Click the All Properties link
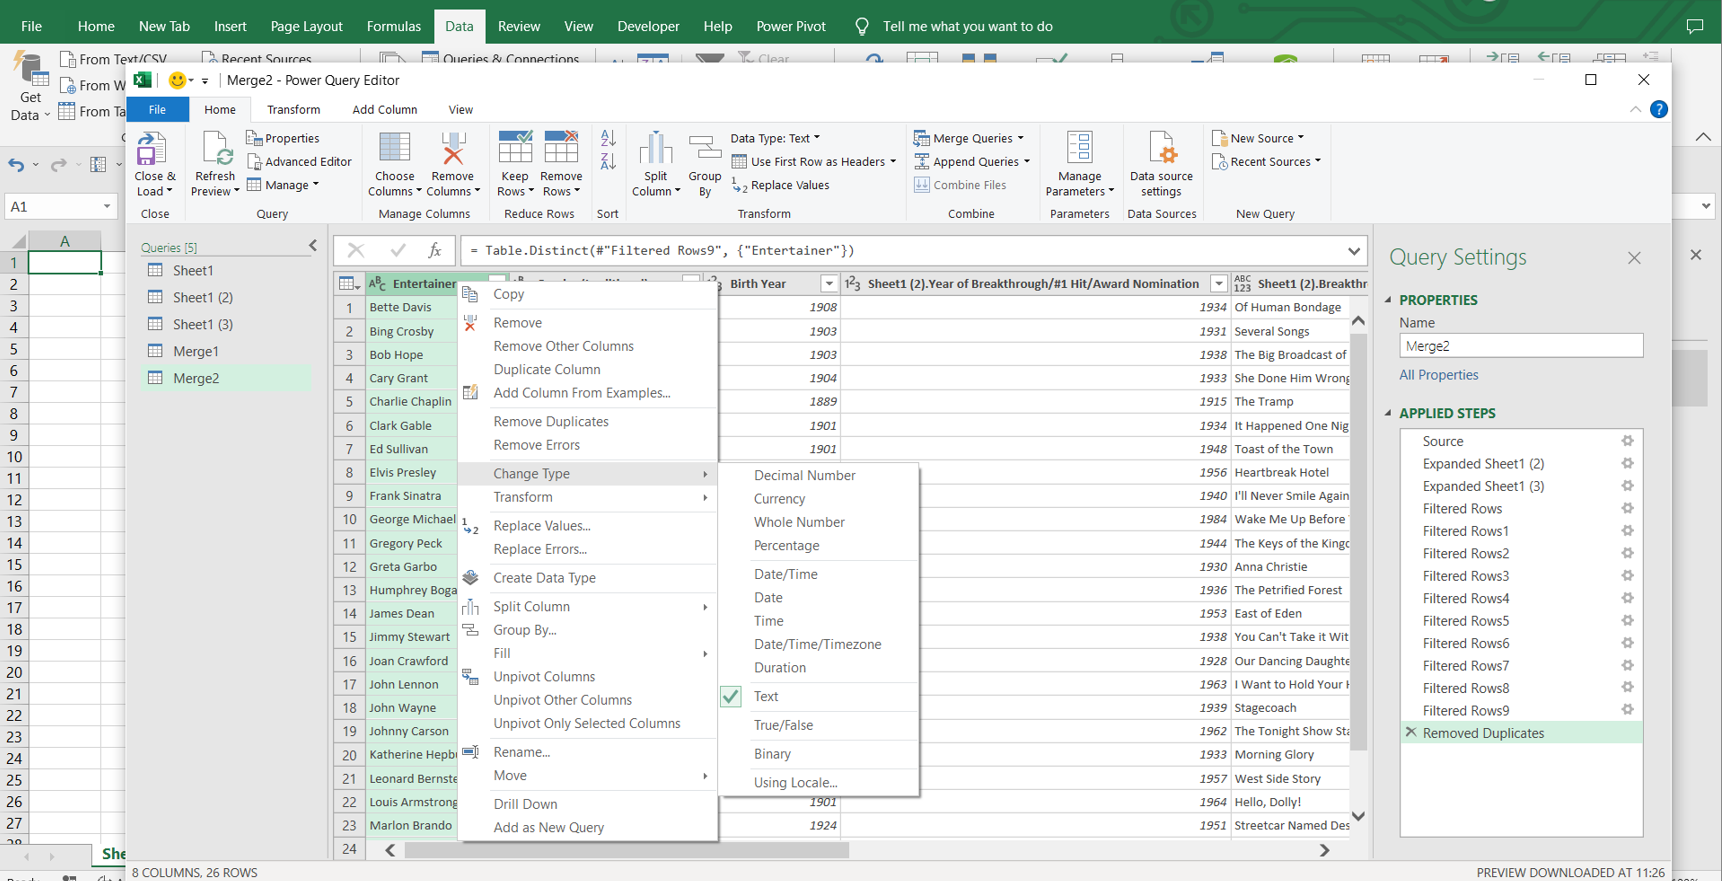Image resolution: width=1722 pixels, height=881 pixels. click(x=1438, y=375)
